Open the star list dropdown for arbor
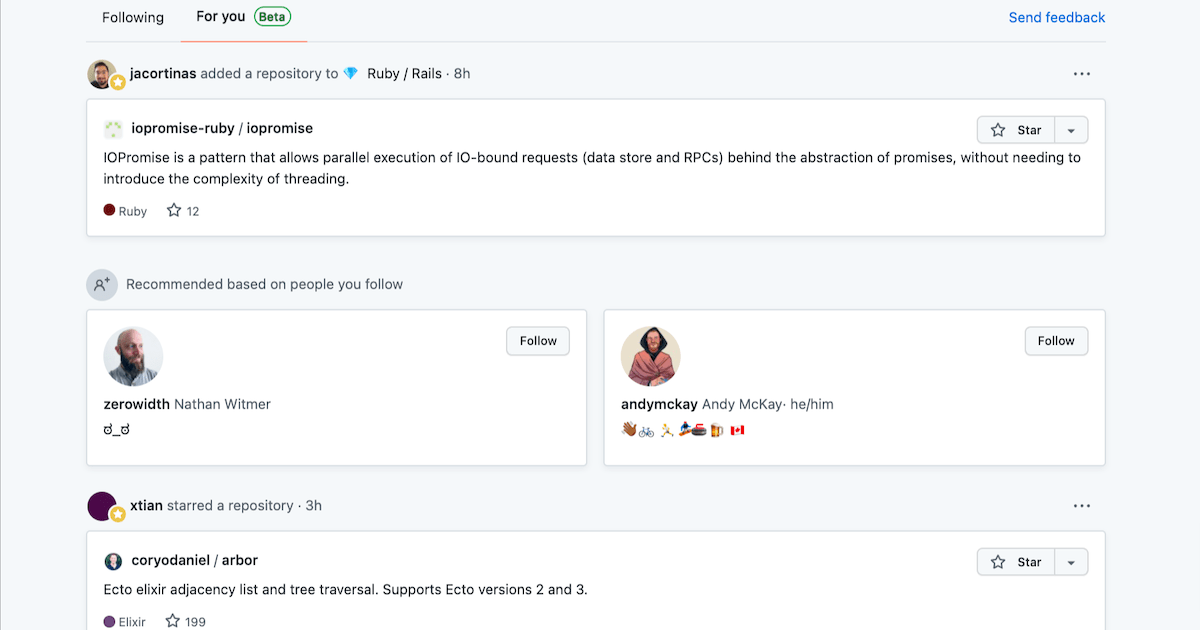1200x630 pixels. click(x=1071, y=561)
